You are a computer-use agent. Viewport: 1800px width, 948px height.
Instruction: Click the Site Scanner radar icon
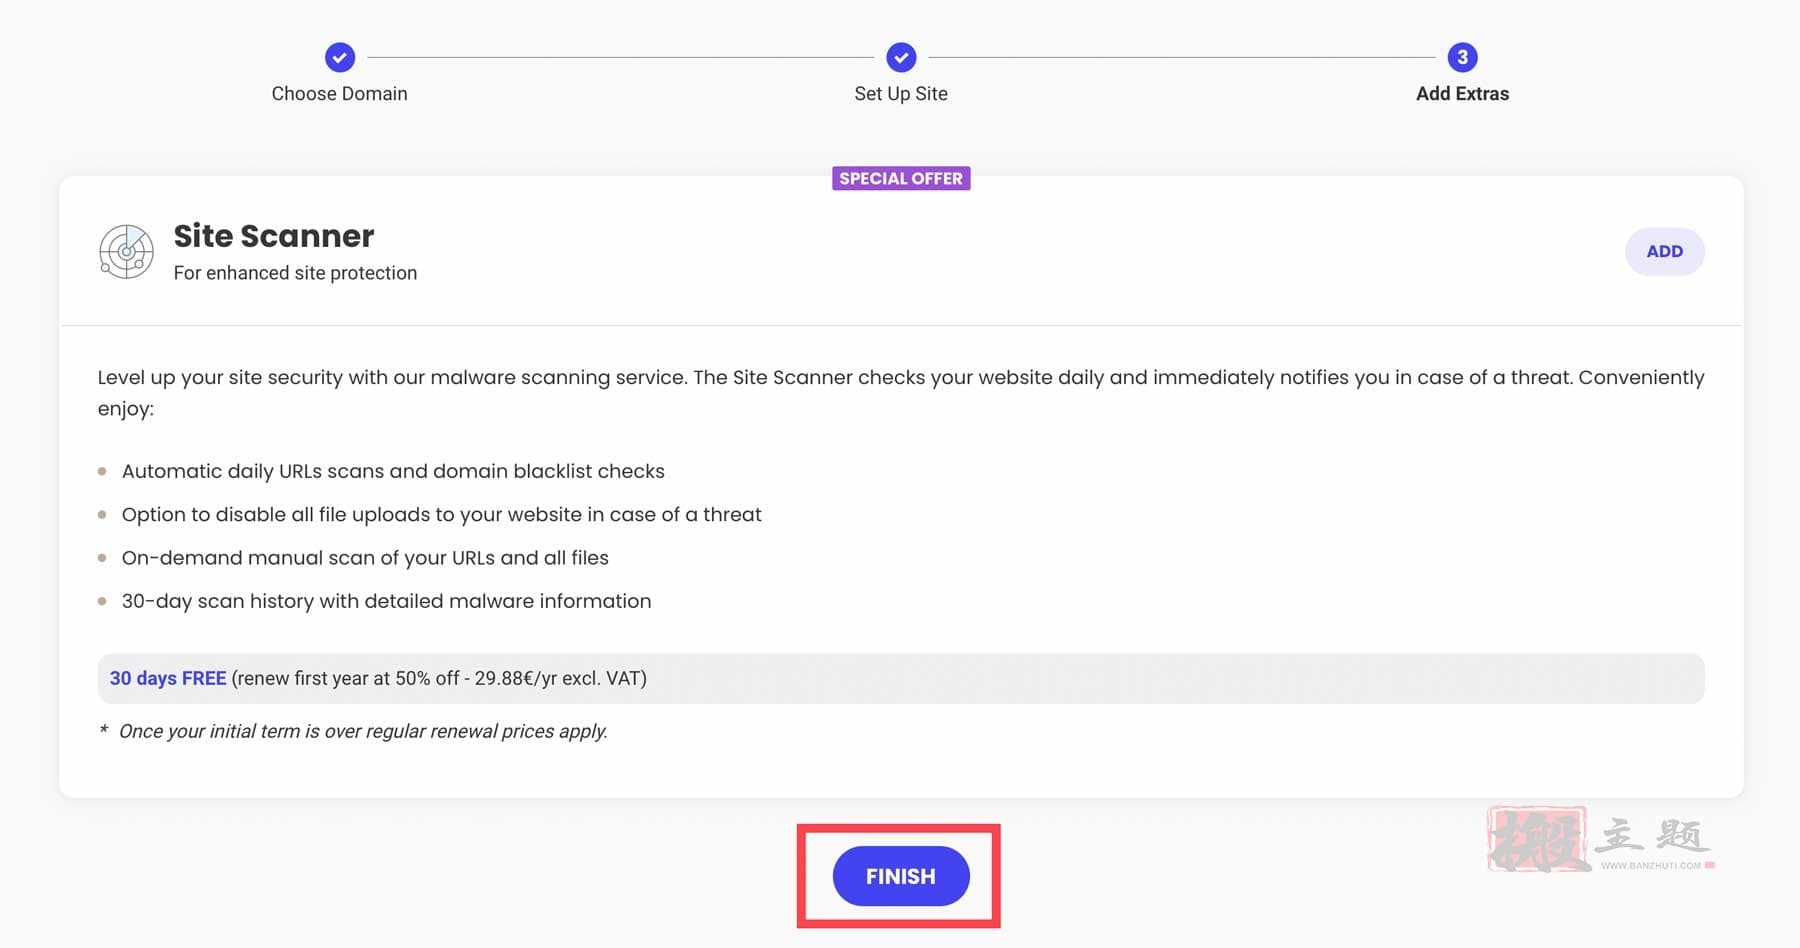click(127, 251)
